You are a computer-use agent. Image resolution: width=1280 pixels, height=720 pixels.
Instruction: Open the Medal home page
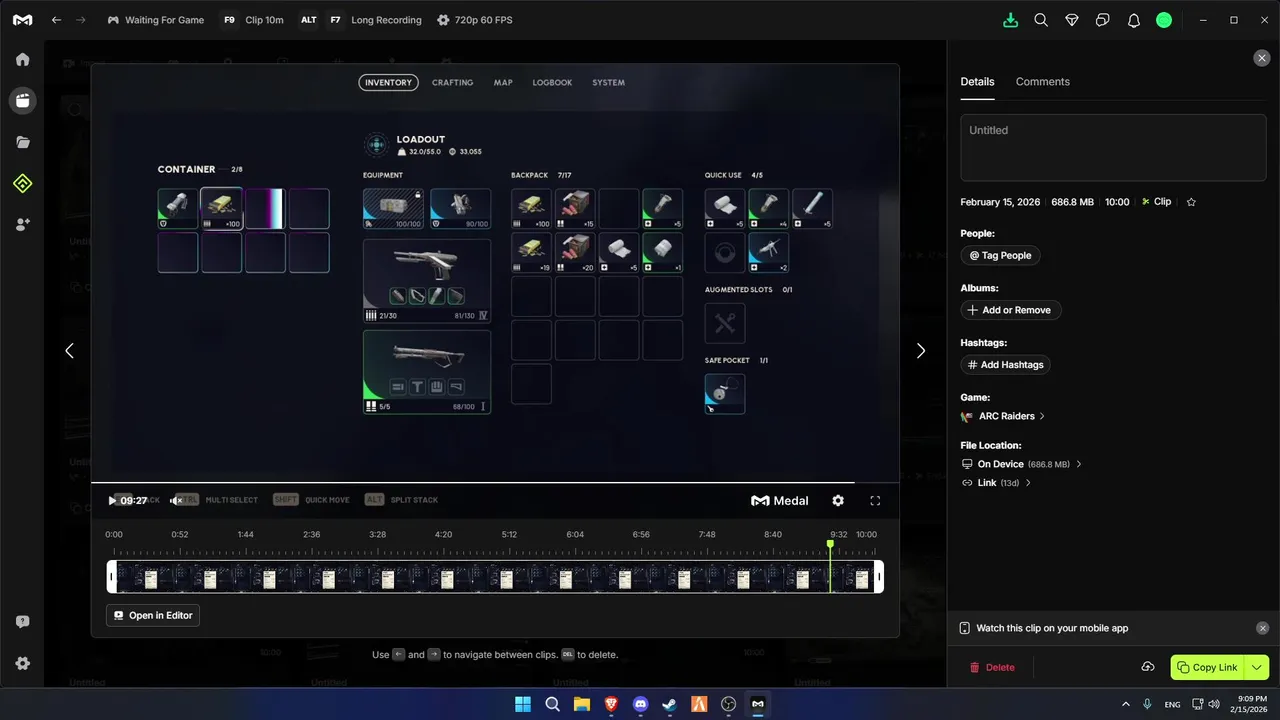(x=22, y=59)
